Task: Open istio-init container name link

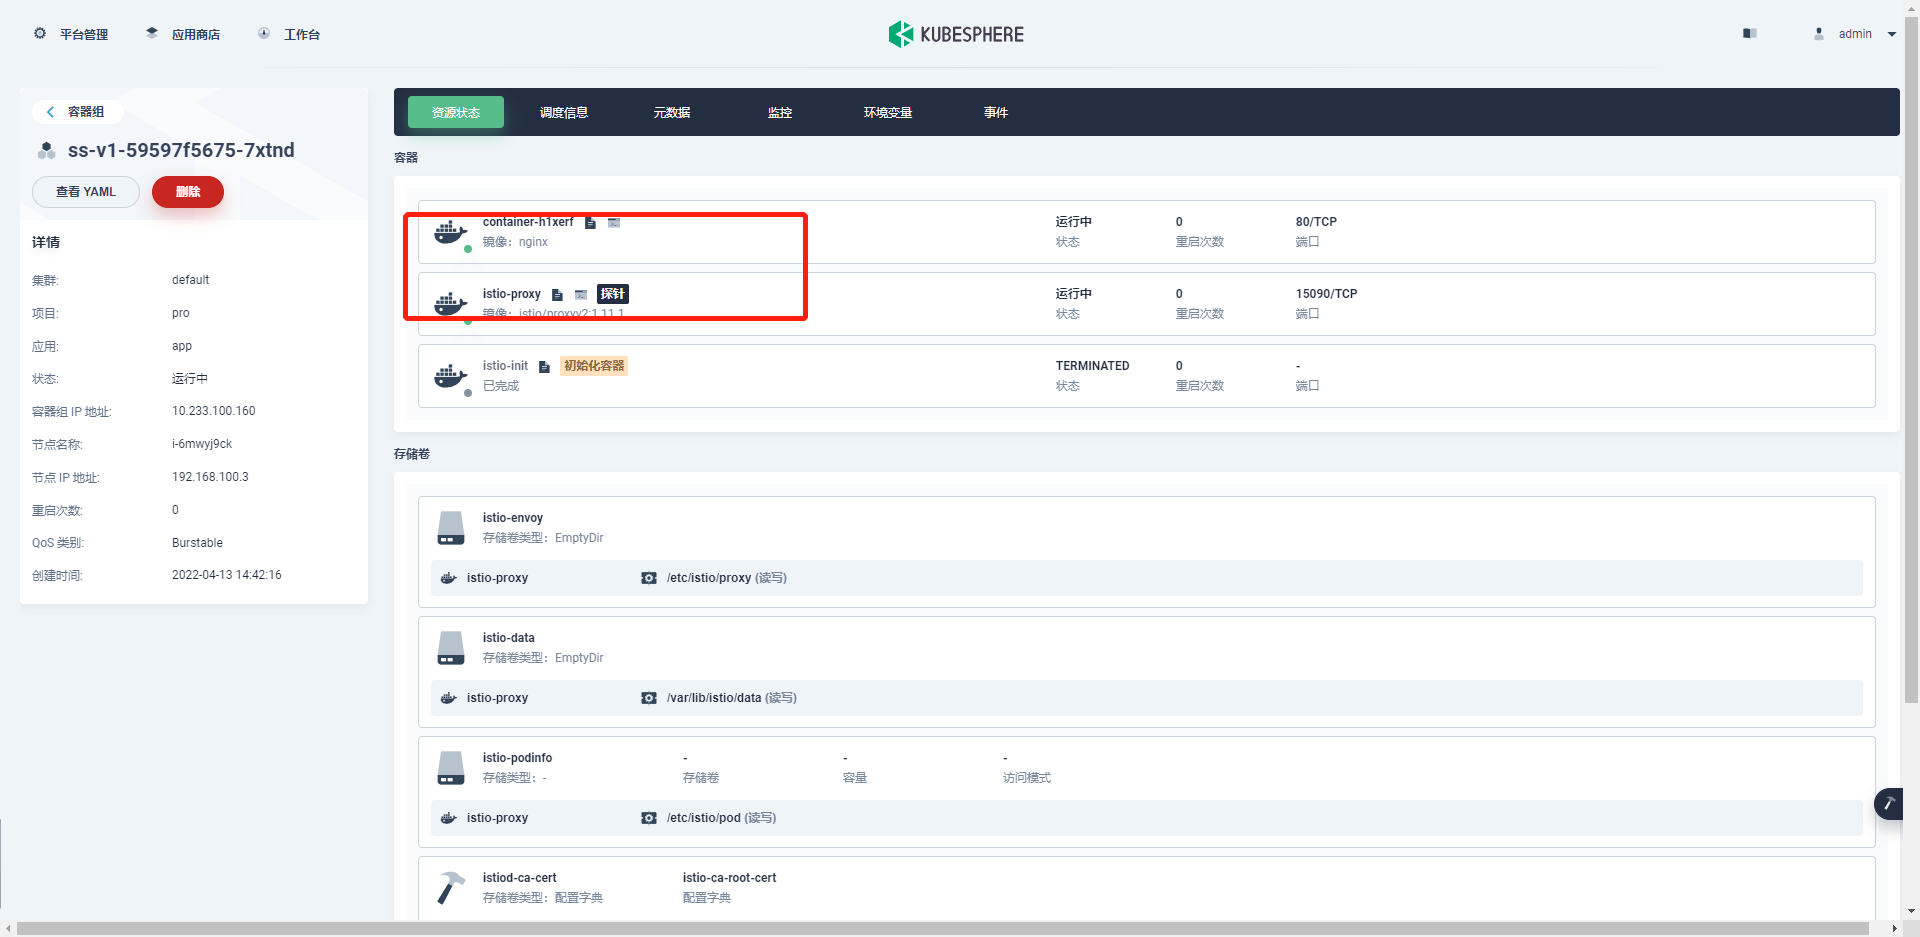Action: 505,366
